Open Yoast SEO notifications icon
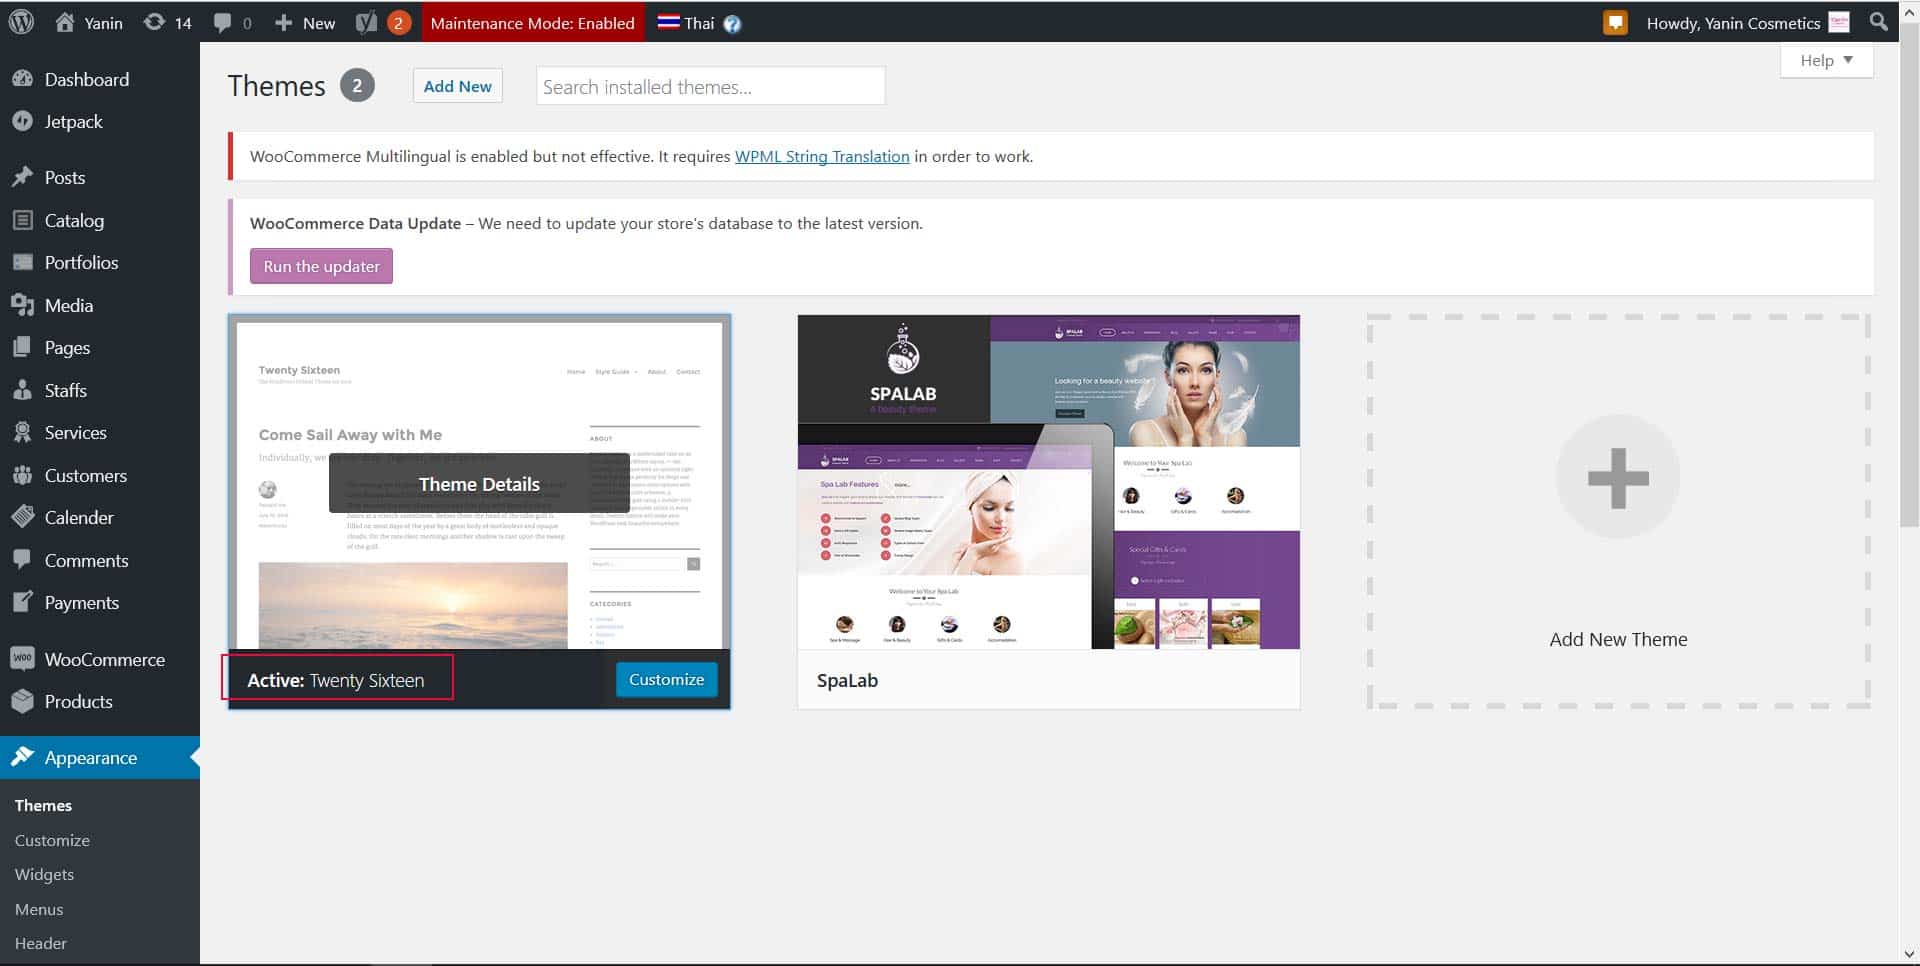Image resolution: width=1920 pixels, height=966 pixels. pos(367,22)
